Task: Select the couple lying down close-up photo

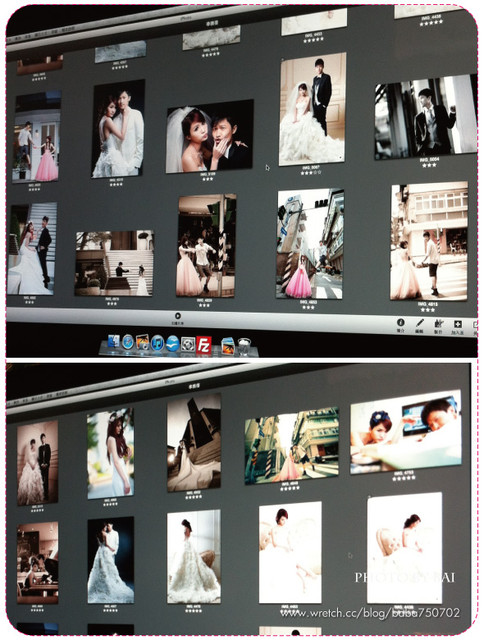Action: [406, 432]
